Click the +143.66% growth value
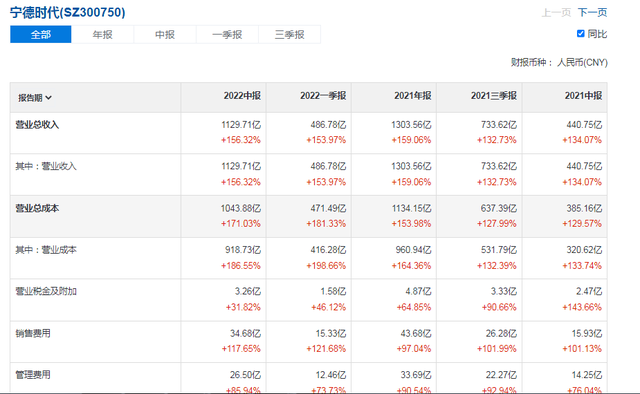 tap(582, 307)
